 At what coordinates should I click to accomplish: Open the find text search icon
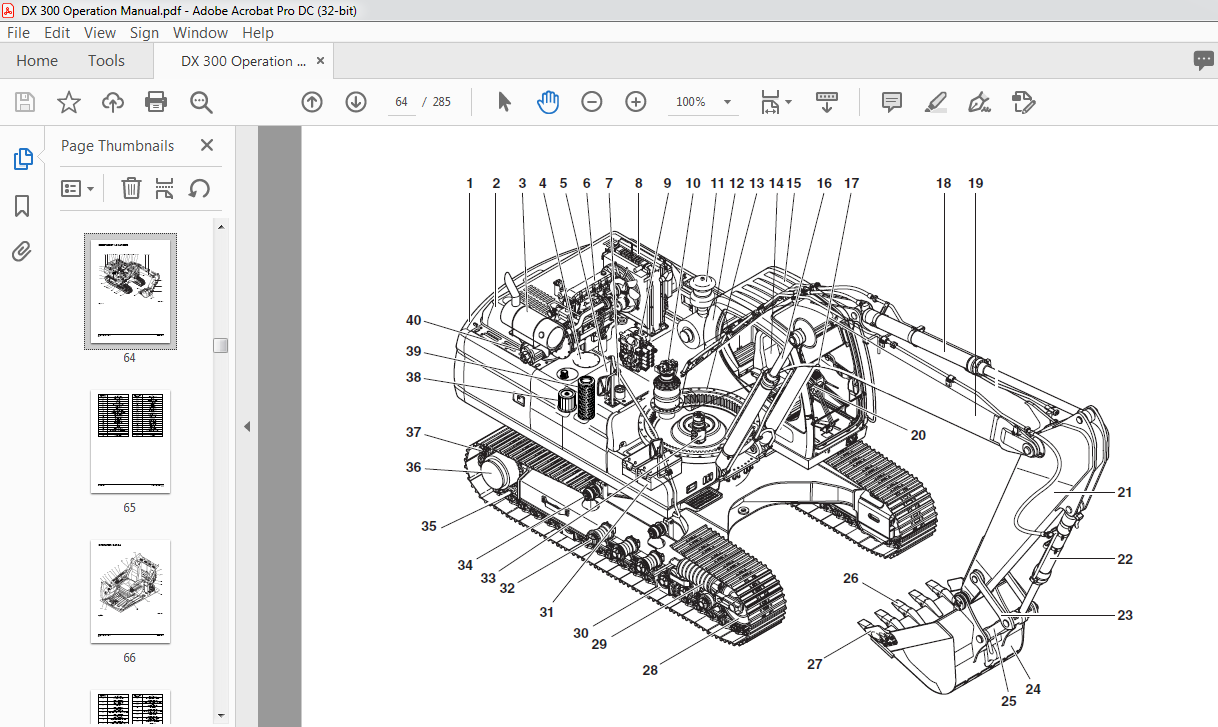(x=201, y=102)
